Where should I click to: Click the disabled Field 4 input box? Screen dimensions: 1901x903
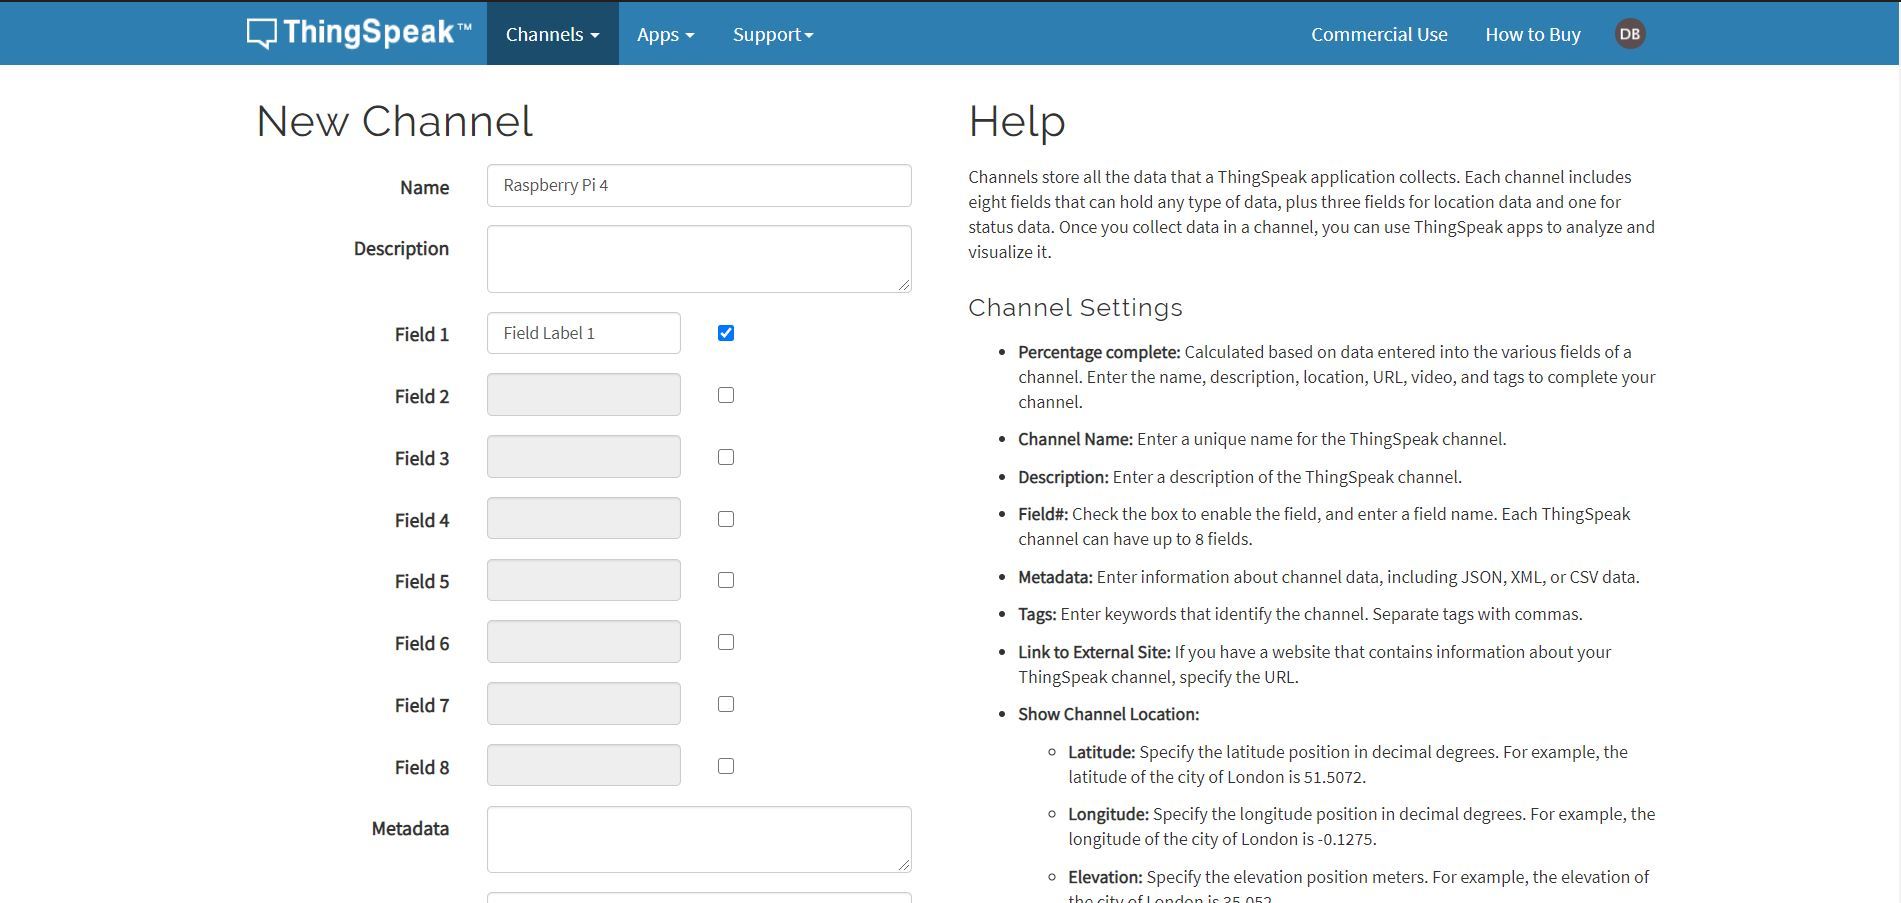point(583,519)
